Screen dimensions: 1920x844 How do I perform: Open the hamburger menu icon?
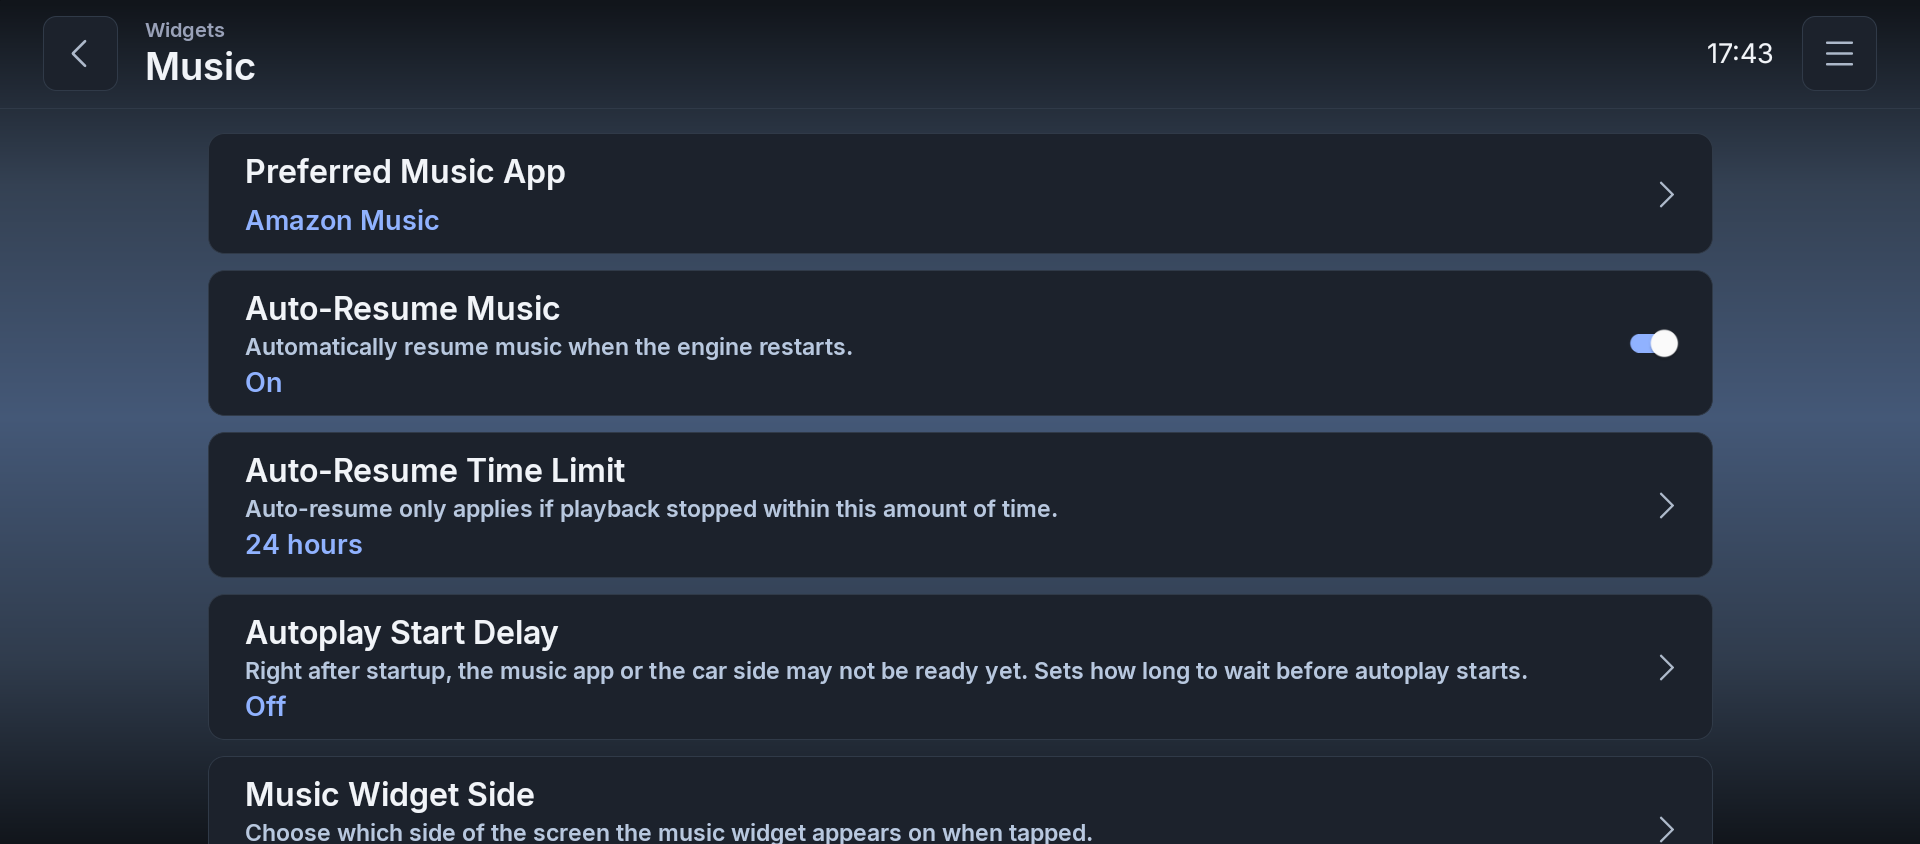tap(1839, 53)
